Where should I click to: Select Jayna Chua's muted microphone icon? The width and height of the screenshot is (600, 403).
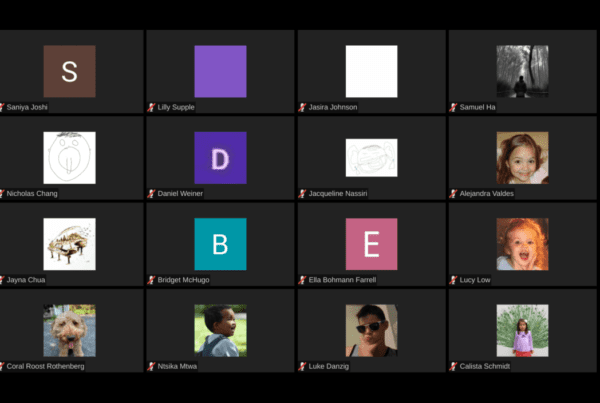pos(3,280)
